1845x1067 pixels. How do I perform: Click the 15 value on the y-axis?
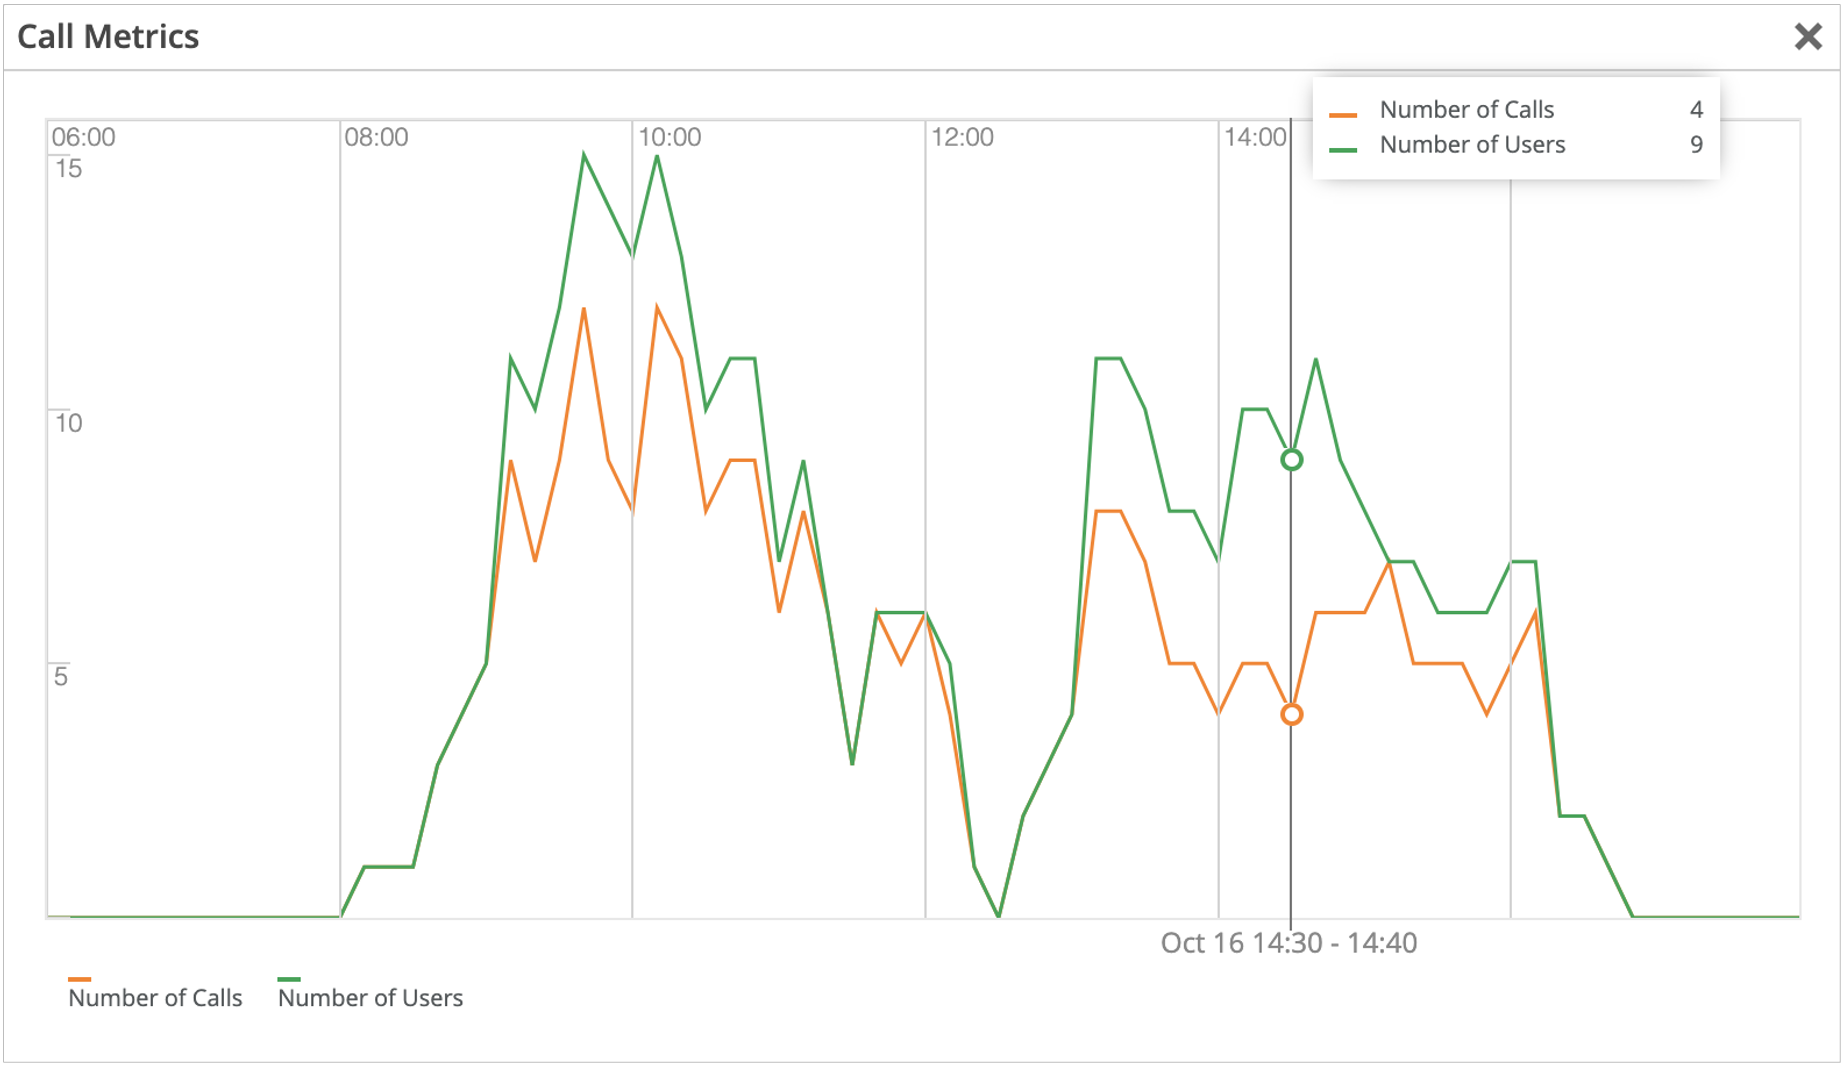pos(68,168)
